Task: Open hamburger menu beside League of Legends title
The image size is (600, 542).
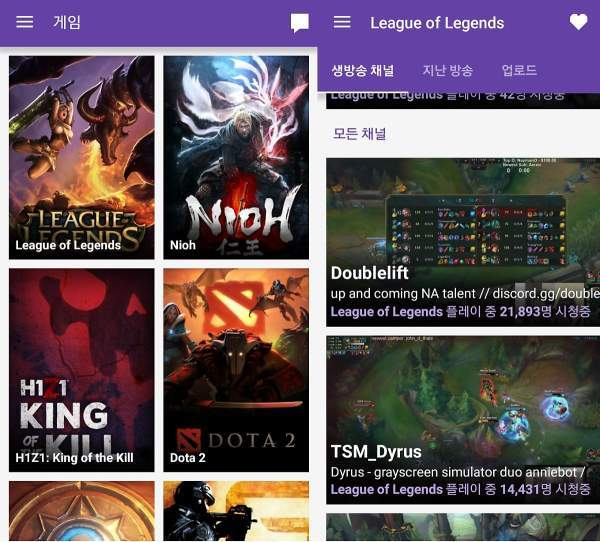Action: coord(342,22)
